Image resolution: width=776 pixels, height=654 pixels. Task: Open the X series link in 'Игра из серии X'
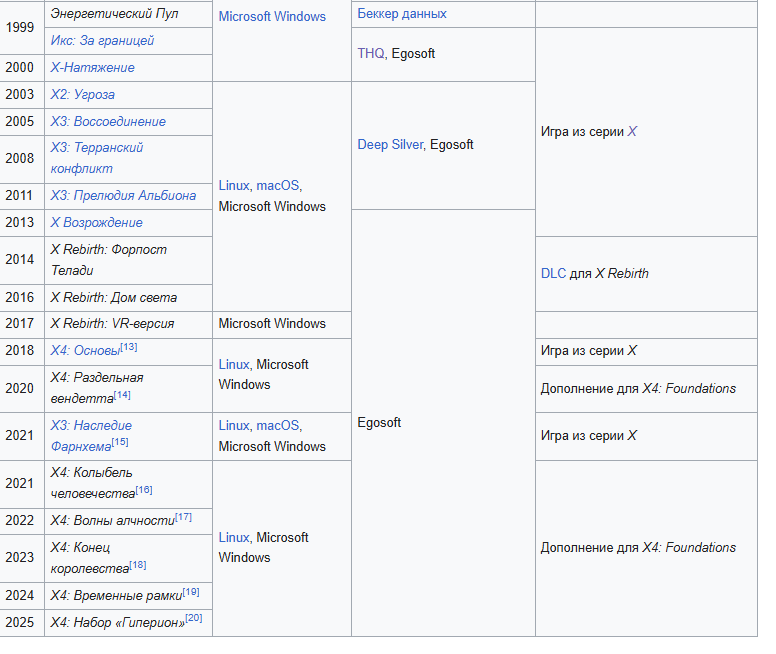coord(632,132)
